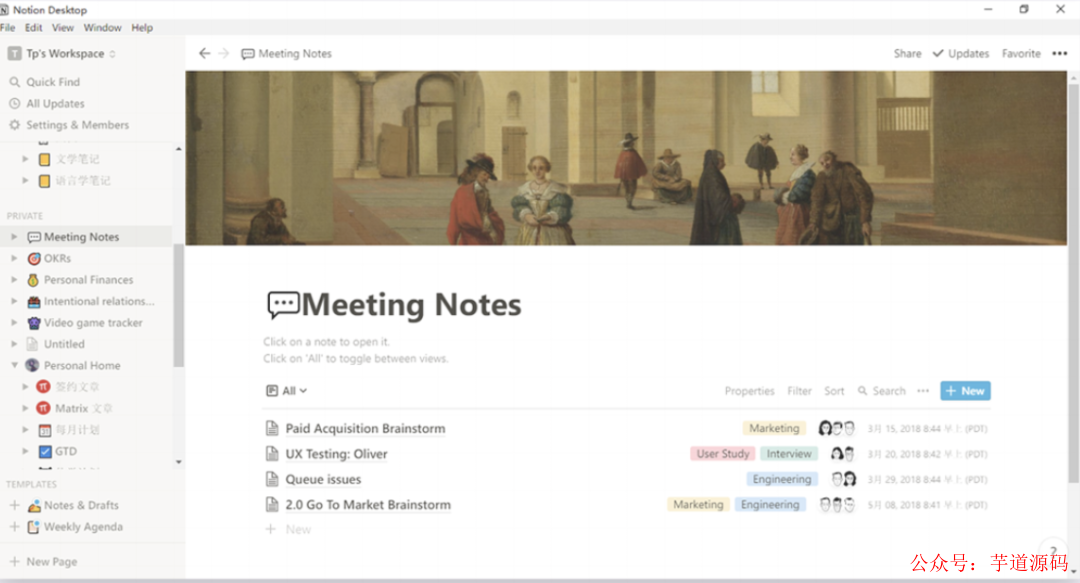
Task: Click the All Updates clock icon
Action: pos(14,103)
